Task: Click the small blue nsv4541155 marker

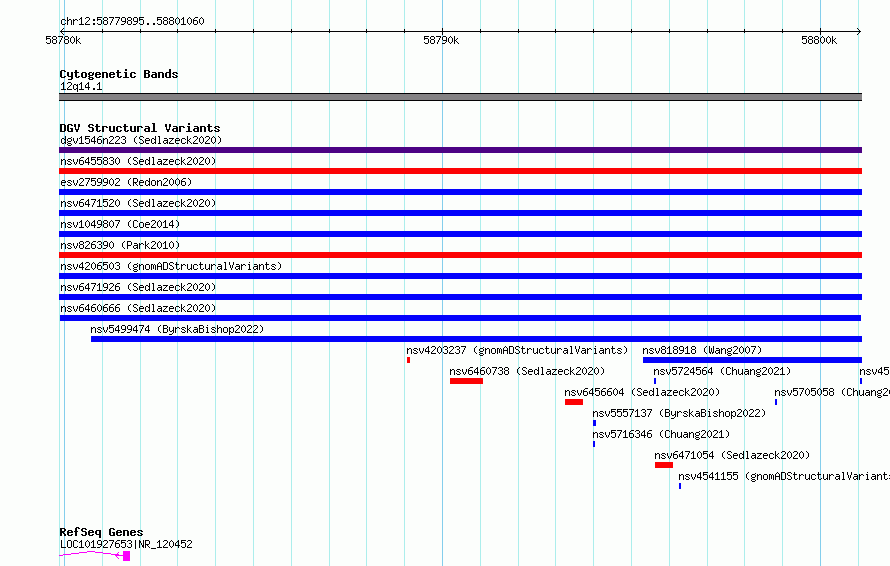Action: click(680, 486)
